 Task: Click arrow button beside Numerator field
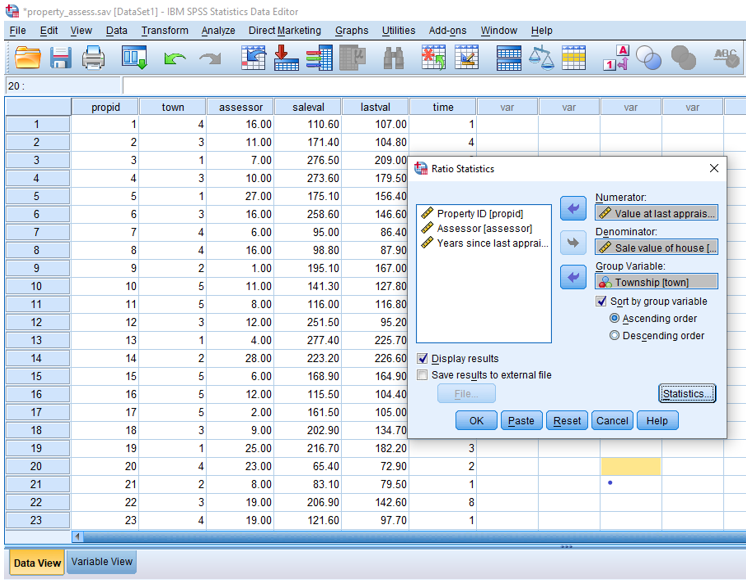[x=573, y=207]
